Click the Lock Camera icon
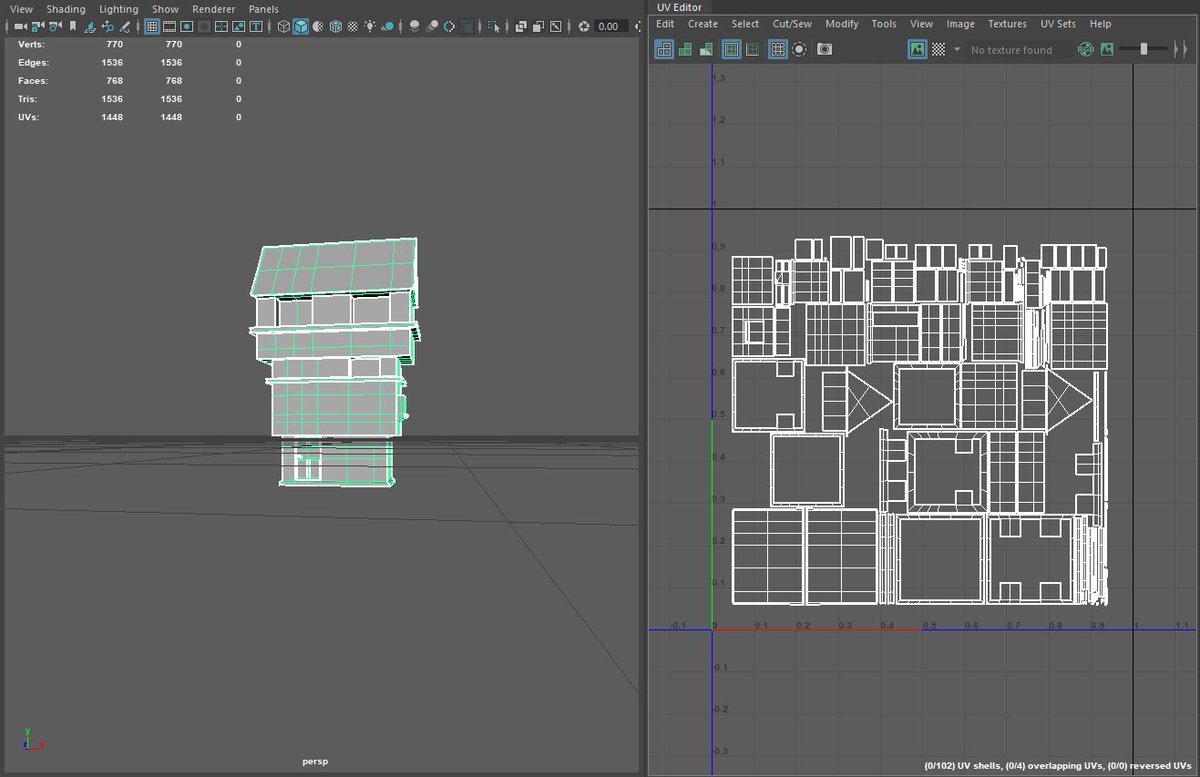The height and width of the screenshot is (777, 1200). (37, 26)
